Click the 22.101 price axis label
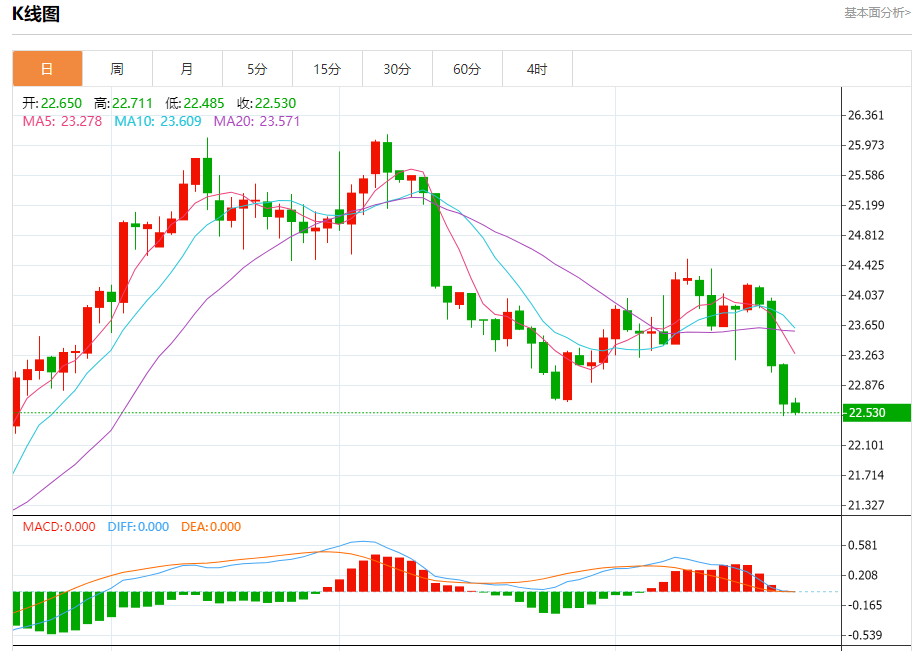 click(x=866, y=445)
